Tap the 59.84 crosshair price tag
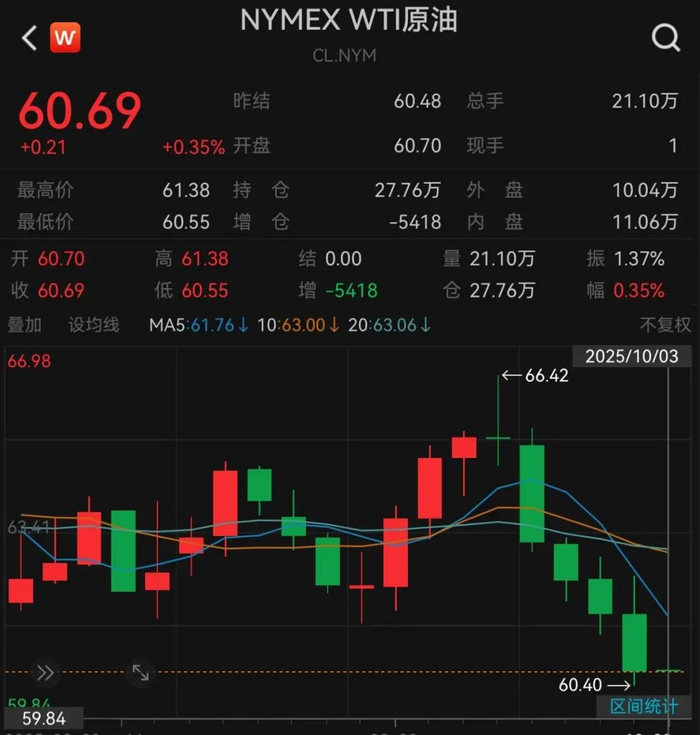700x735 pixels. point(44,719)
